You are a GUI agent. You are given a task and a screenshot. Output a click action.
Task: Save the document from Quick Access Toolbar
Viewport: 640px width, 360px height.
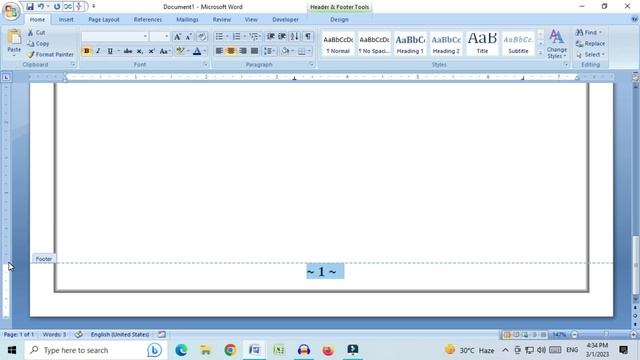pyautogui.click(x=30, y=7)
